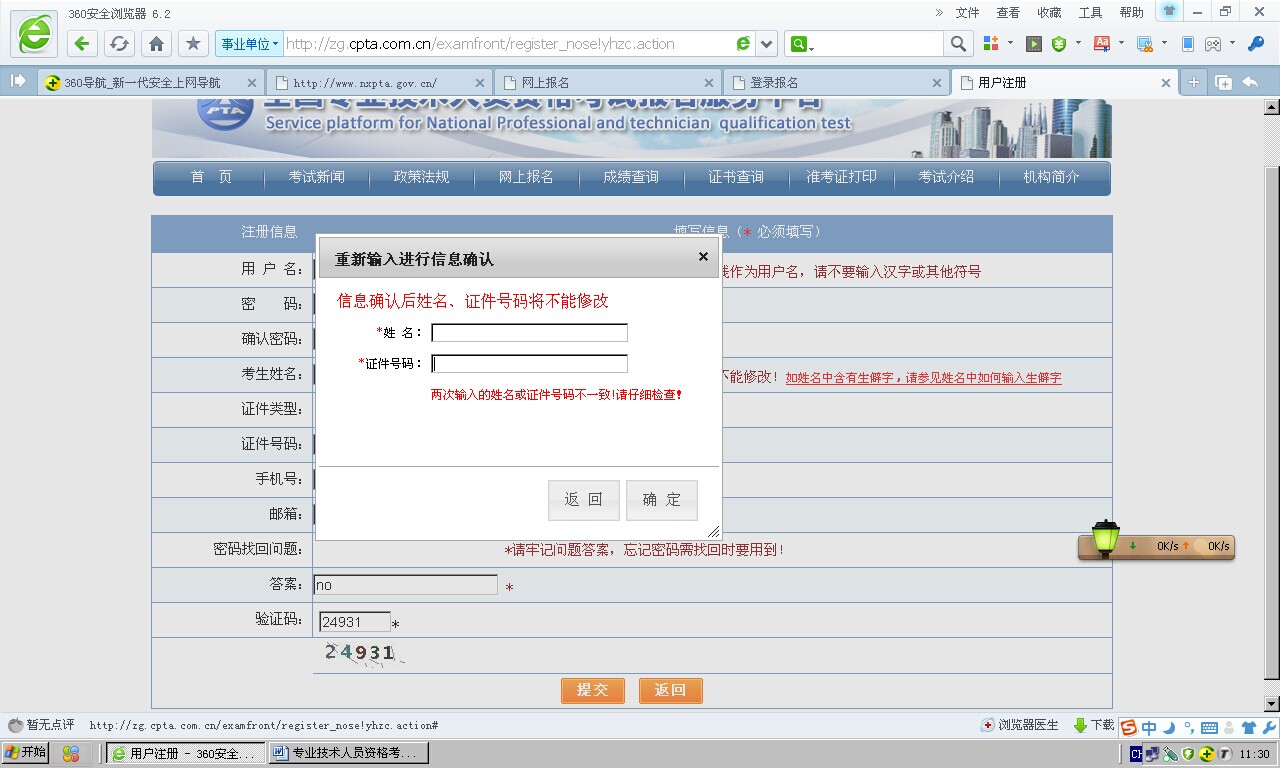Click the magnifier search button
This screenshot has height=768, width=1280.
click(x=958, y=44)
